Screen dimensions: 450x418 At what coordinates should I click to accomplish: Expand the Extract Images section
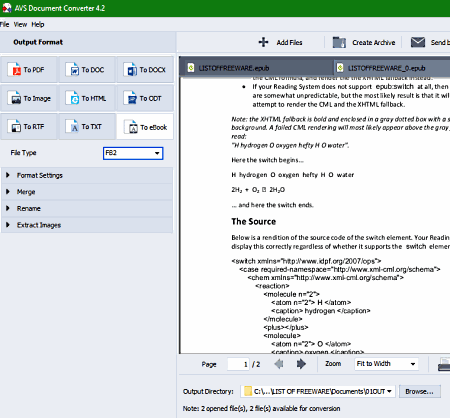coord(87,225)
